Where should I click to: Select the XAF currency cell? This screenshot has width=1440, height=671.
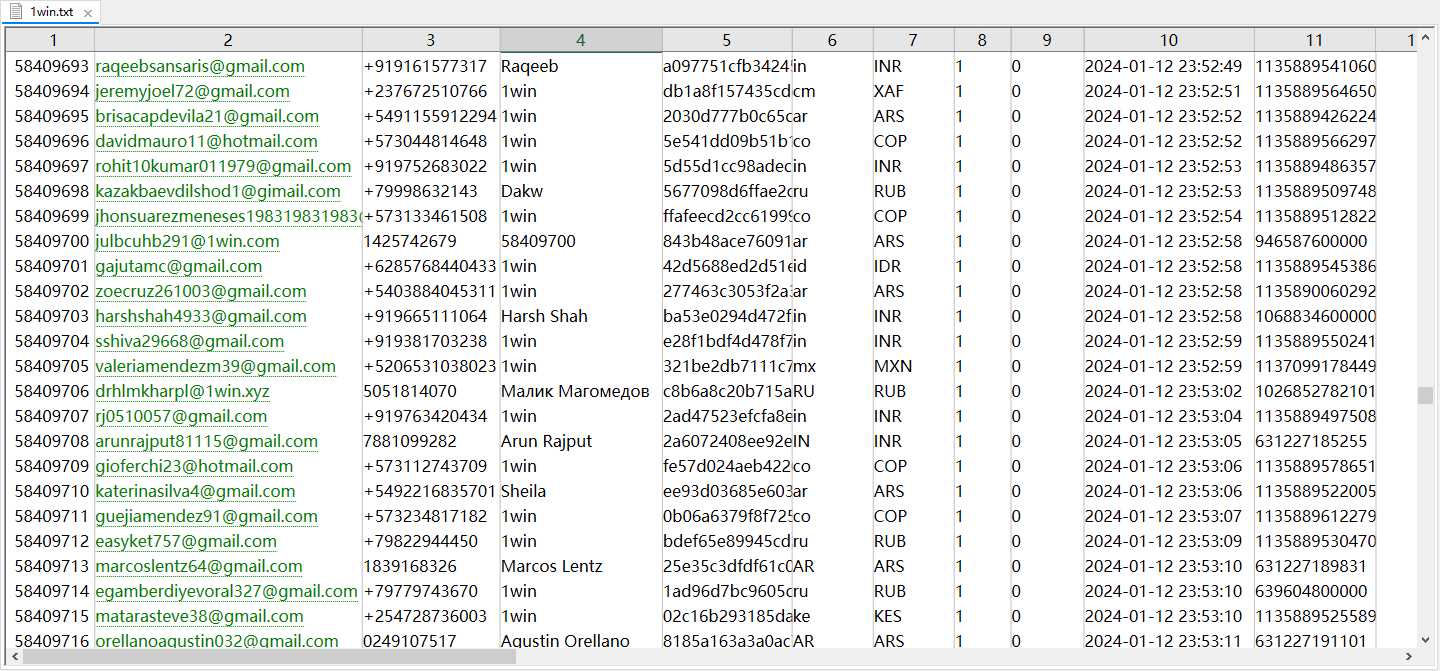(889, 91)
